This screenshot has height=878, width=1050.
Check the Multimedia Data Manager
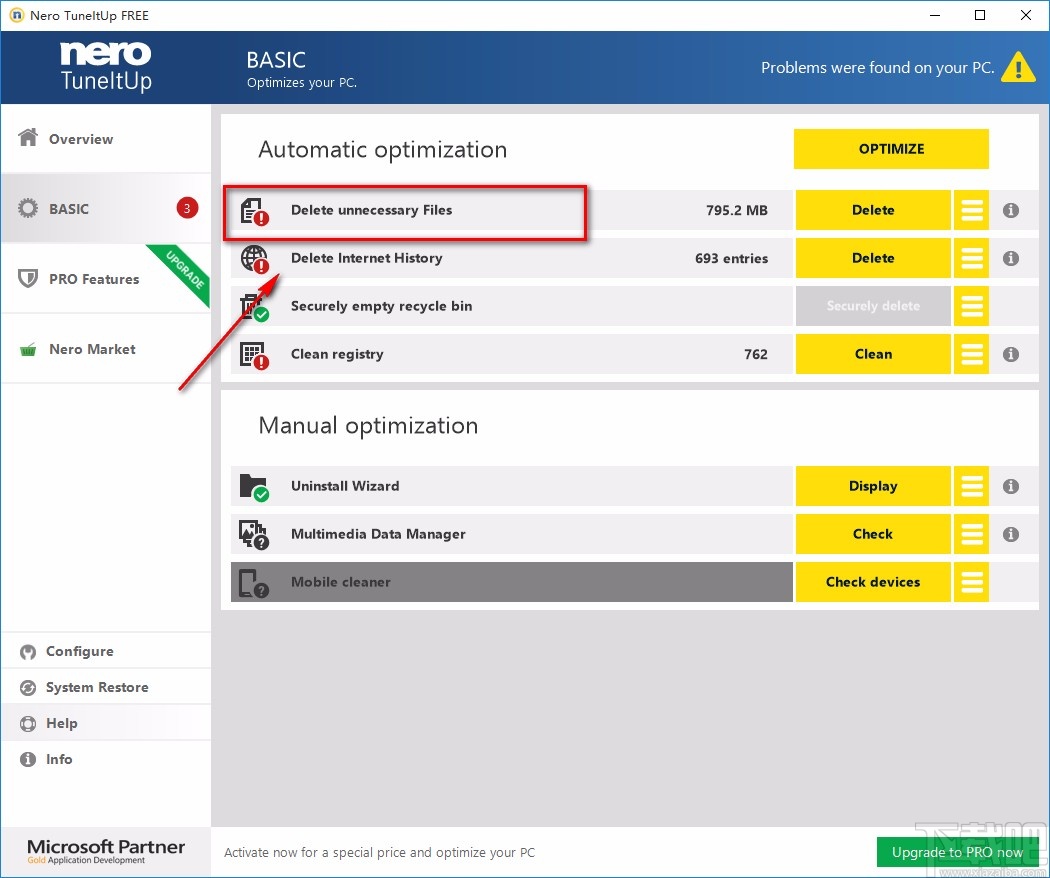point(873,534)
